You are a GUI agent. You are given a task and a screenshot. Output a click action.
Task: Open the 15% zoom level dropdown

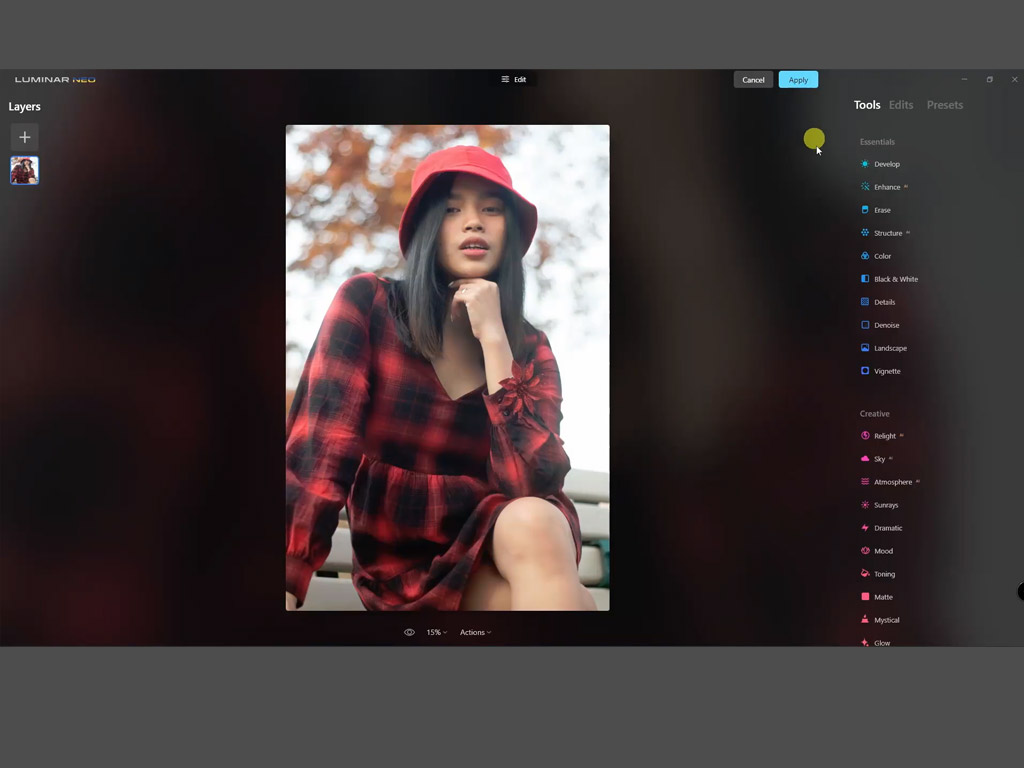pos(436,632)
